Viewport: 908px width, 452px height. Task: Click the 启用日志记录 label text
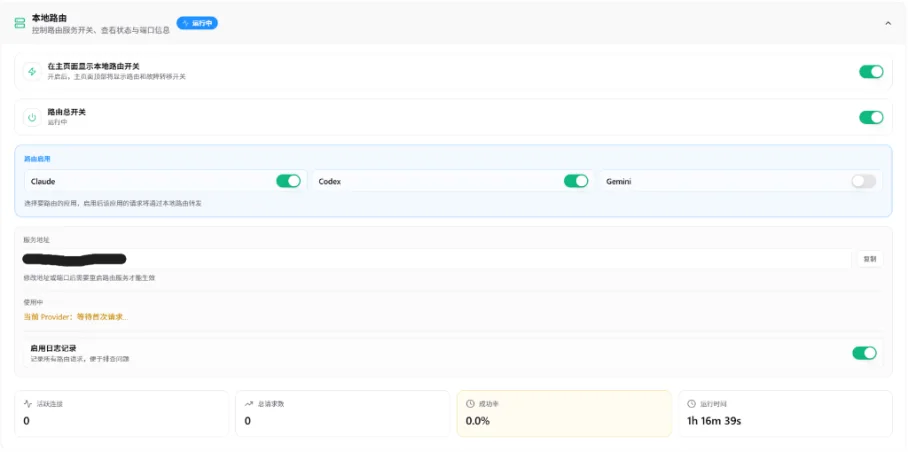coord(53,348)
